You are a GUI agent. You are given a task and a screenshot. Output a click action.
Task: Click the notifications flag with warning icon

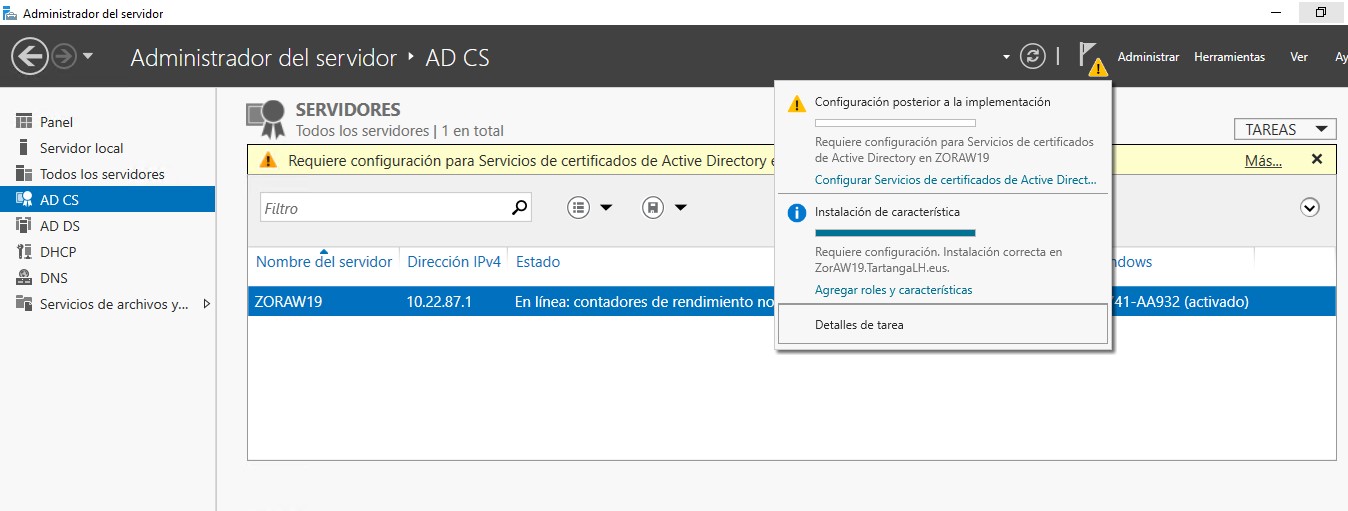(x=1092, y=58)
